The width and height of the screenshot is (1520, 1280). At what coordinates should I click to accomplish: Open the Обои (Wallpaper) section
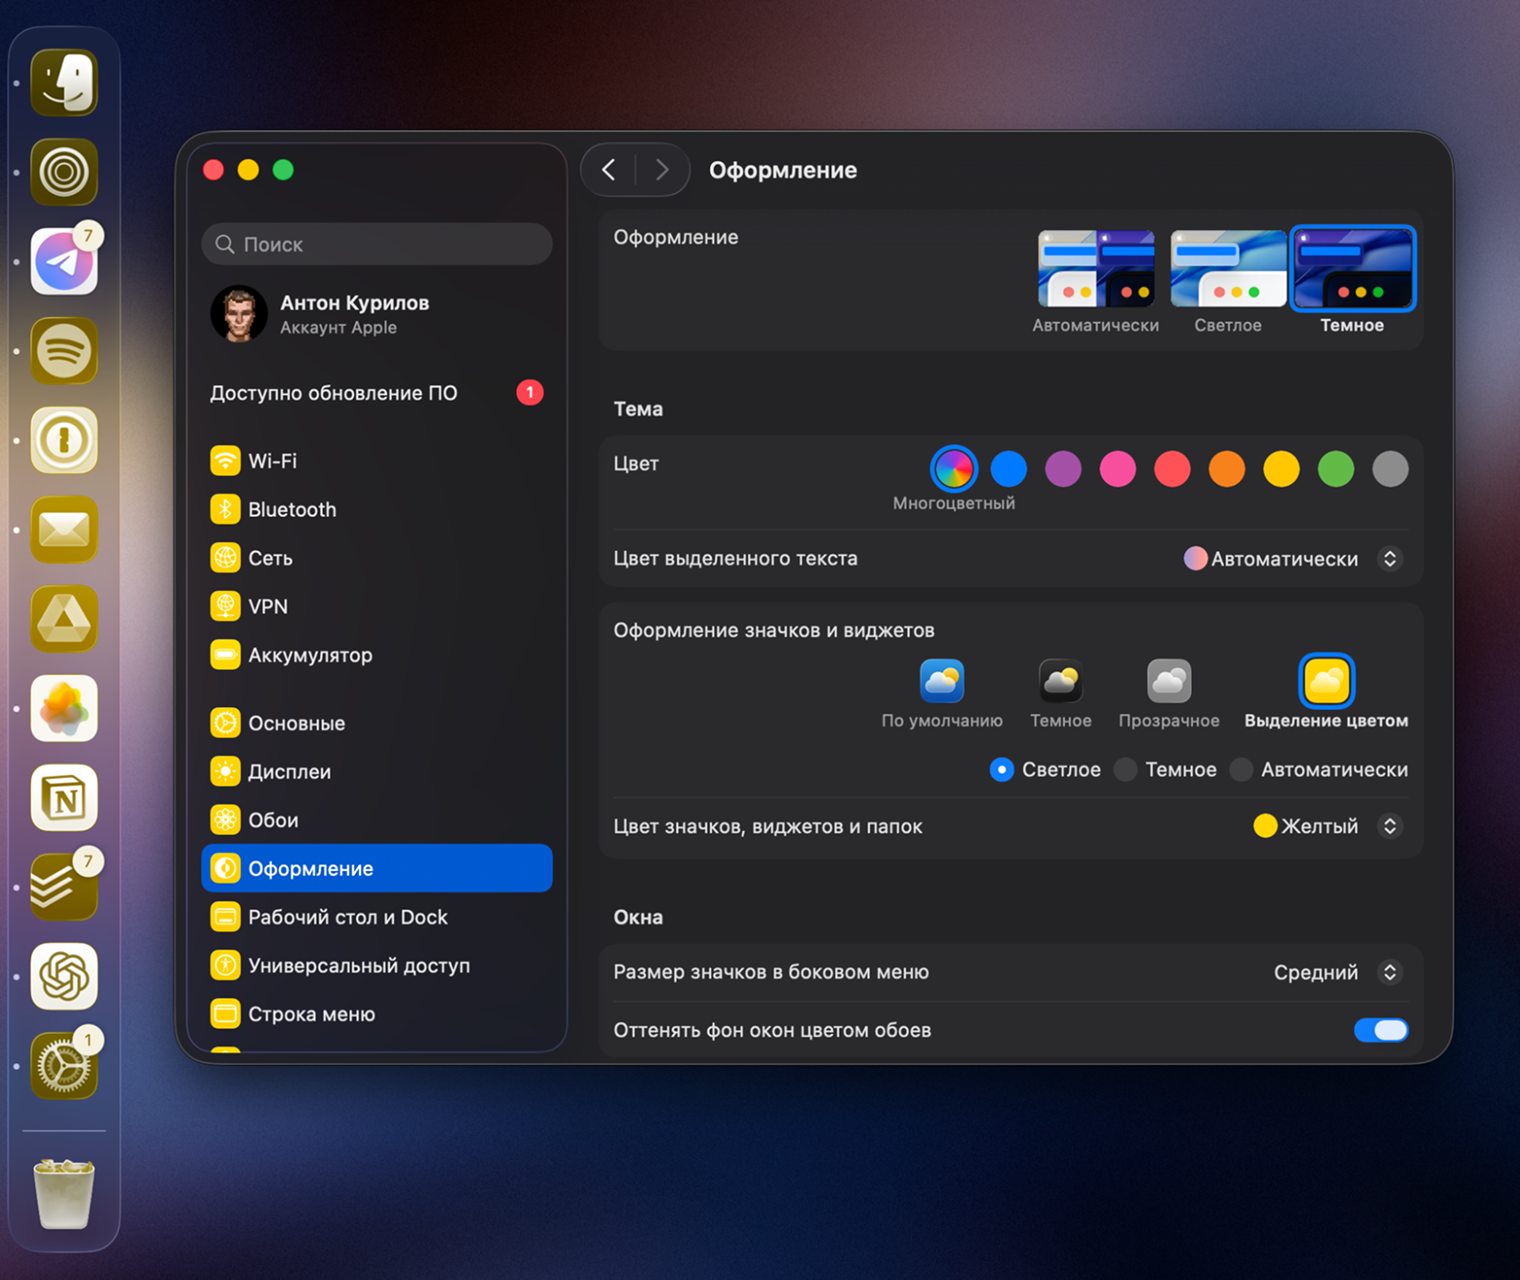coord(272,820)
